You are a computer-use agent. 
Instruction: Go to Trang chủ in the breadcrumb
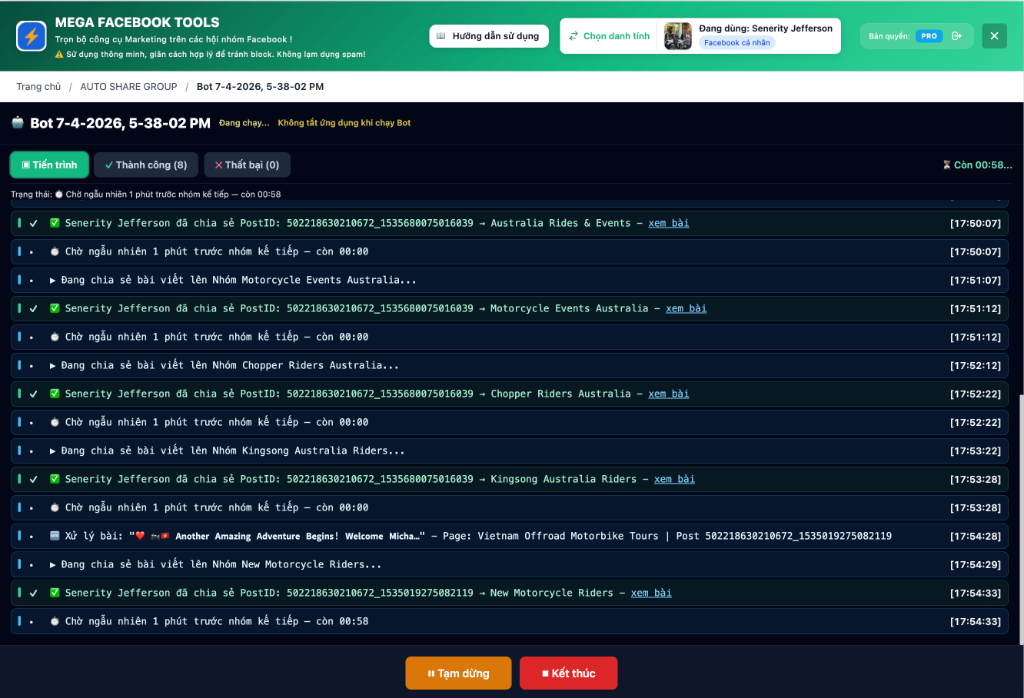point(39,87)
